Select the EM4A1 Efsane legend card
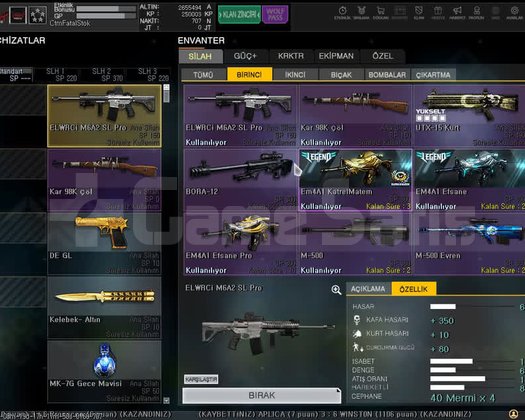This screenshot has width=525, height=420. [x=469, y=180]
